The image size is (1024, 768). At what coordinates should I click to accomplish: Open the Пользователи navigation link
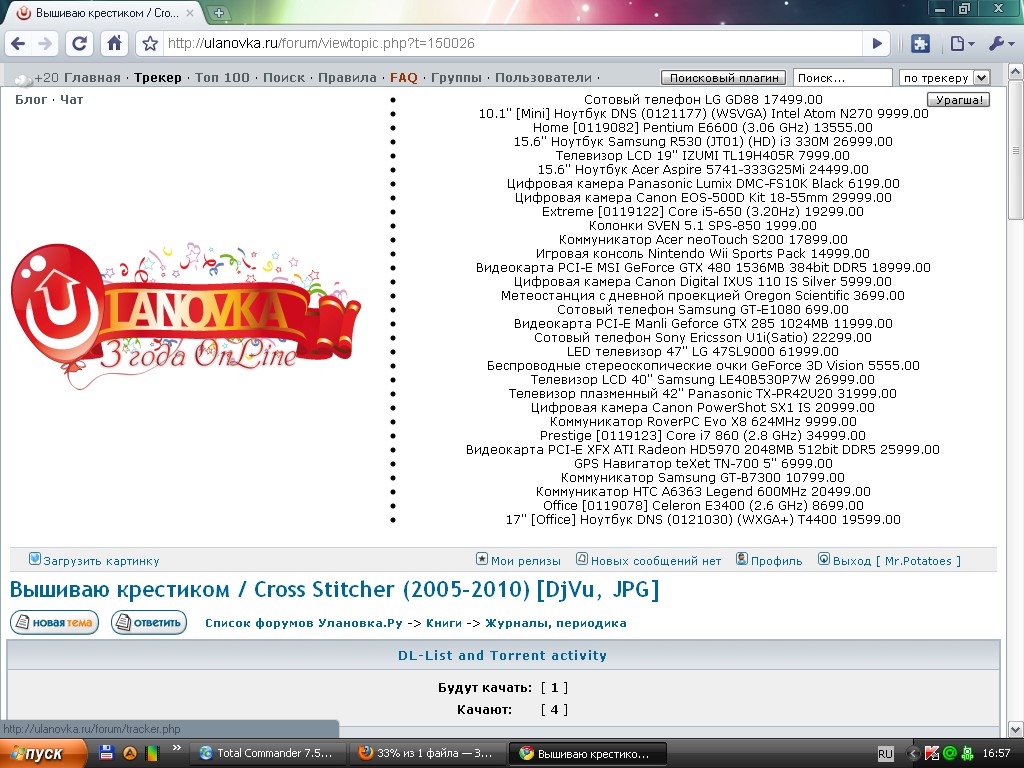coord(543,78)
